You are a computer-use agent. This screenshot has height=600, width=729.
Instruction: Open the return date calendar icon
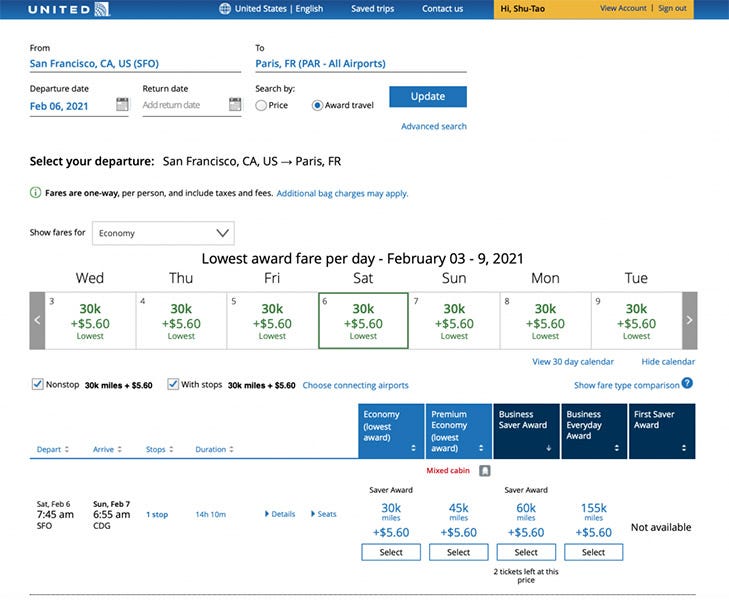(x=235, y=104)
